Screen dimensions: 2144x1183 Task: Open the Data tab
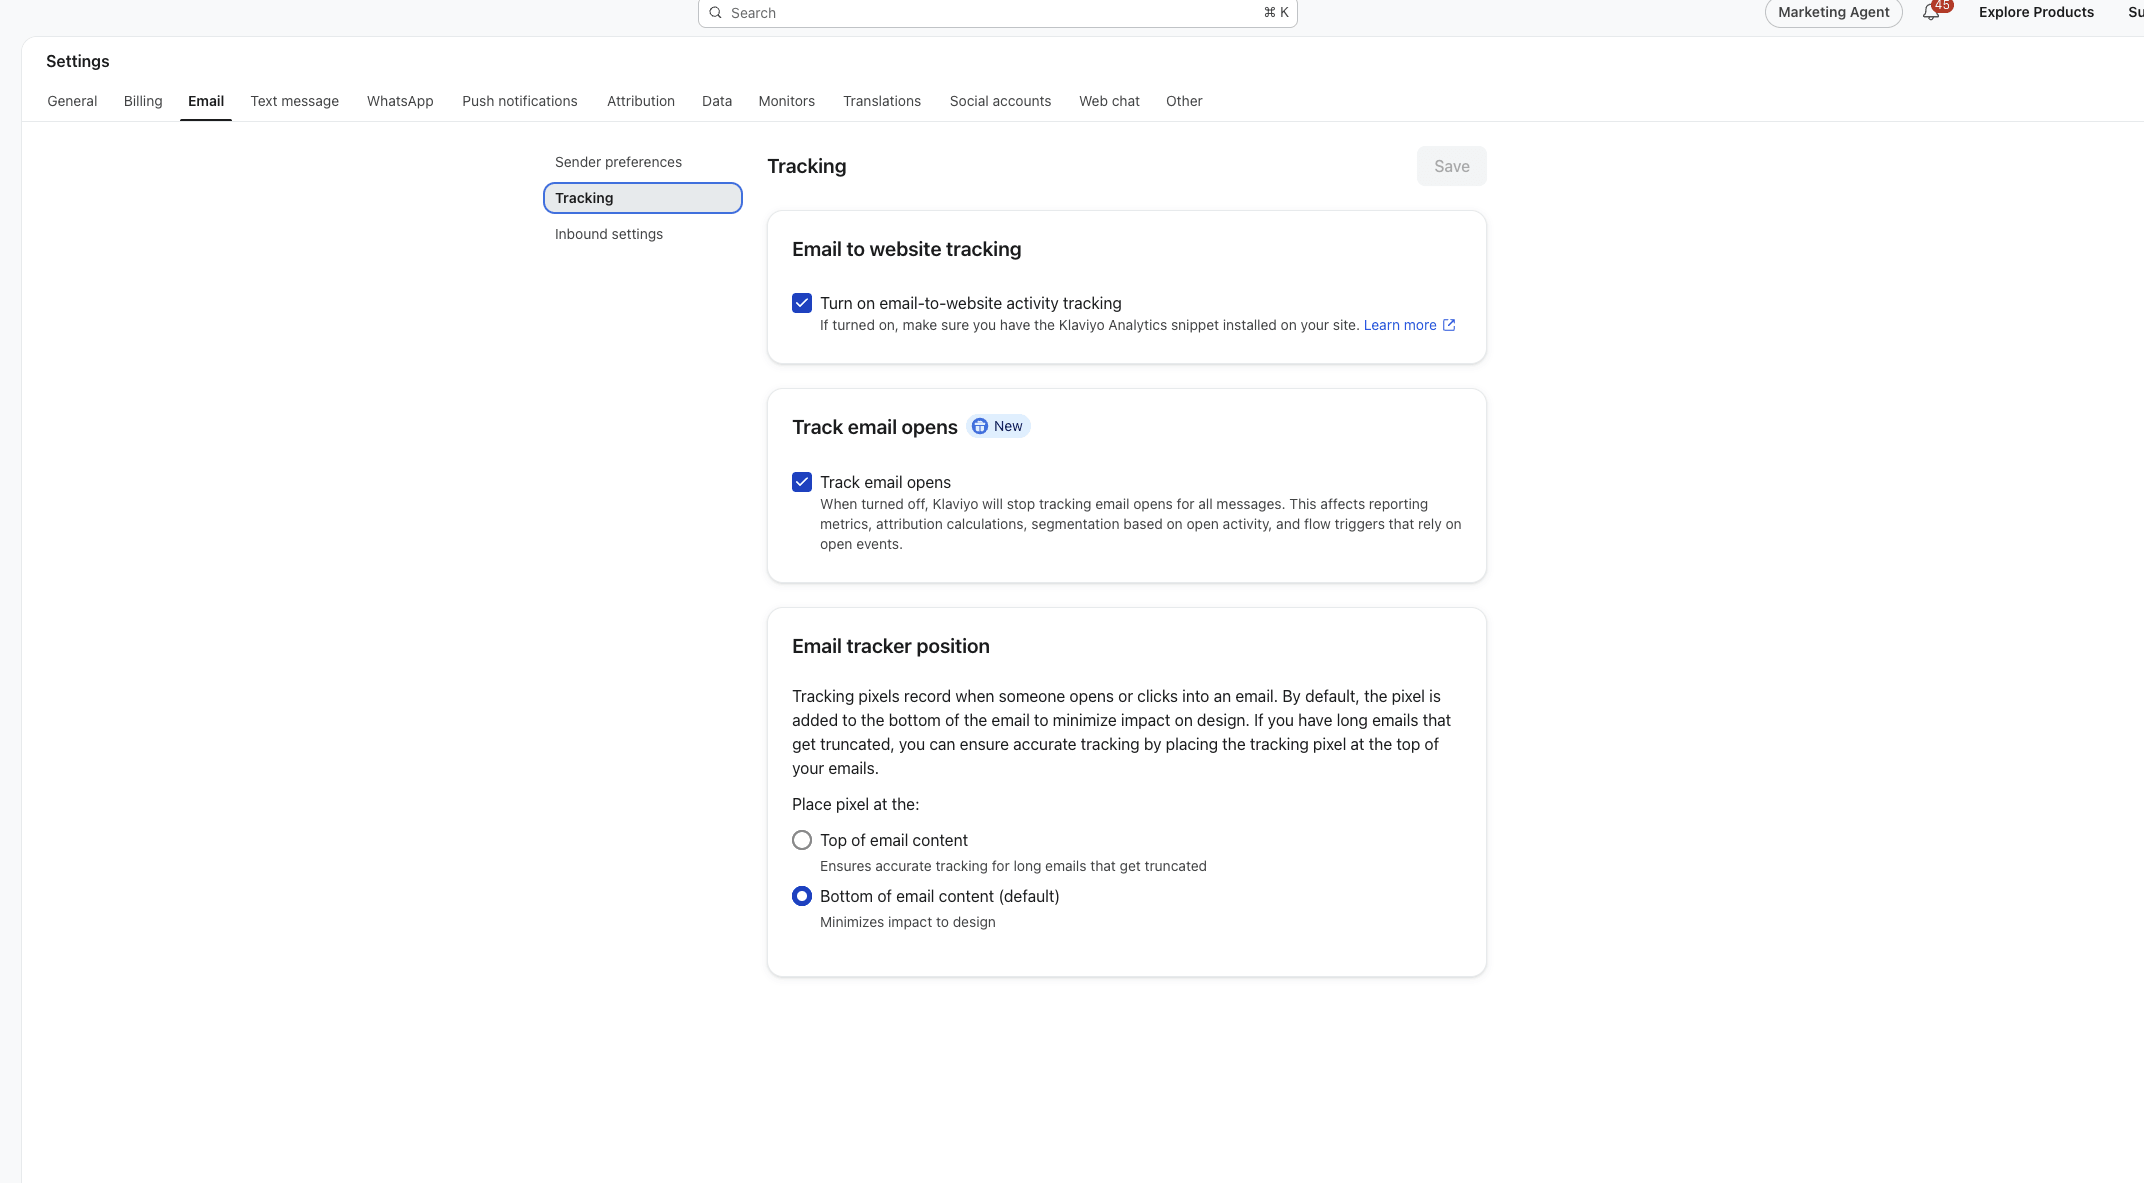click(717, 101)
